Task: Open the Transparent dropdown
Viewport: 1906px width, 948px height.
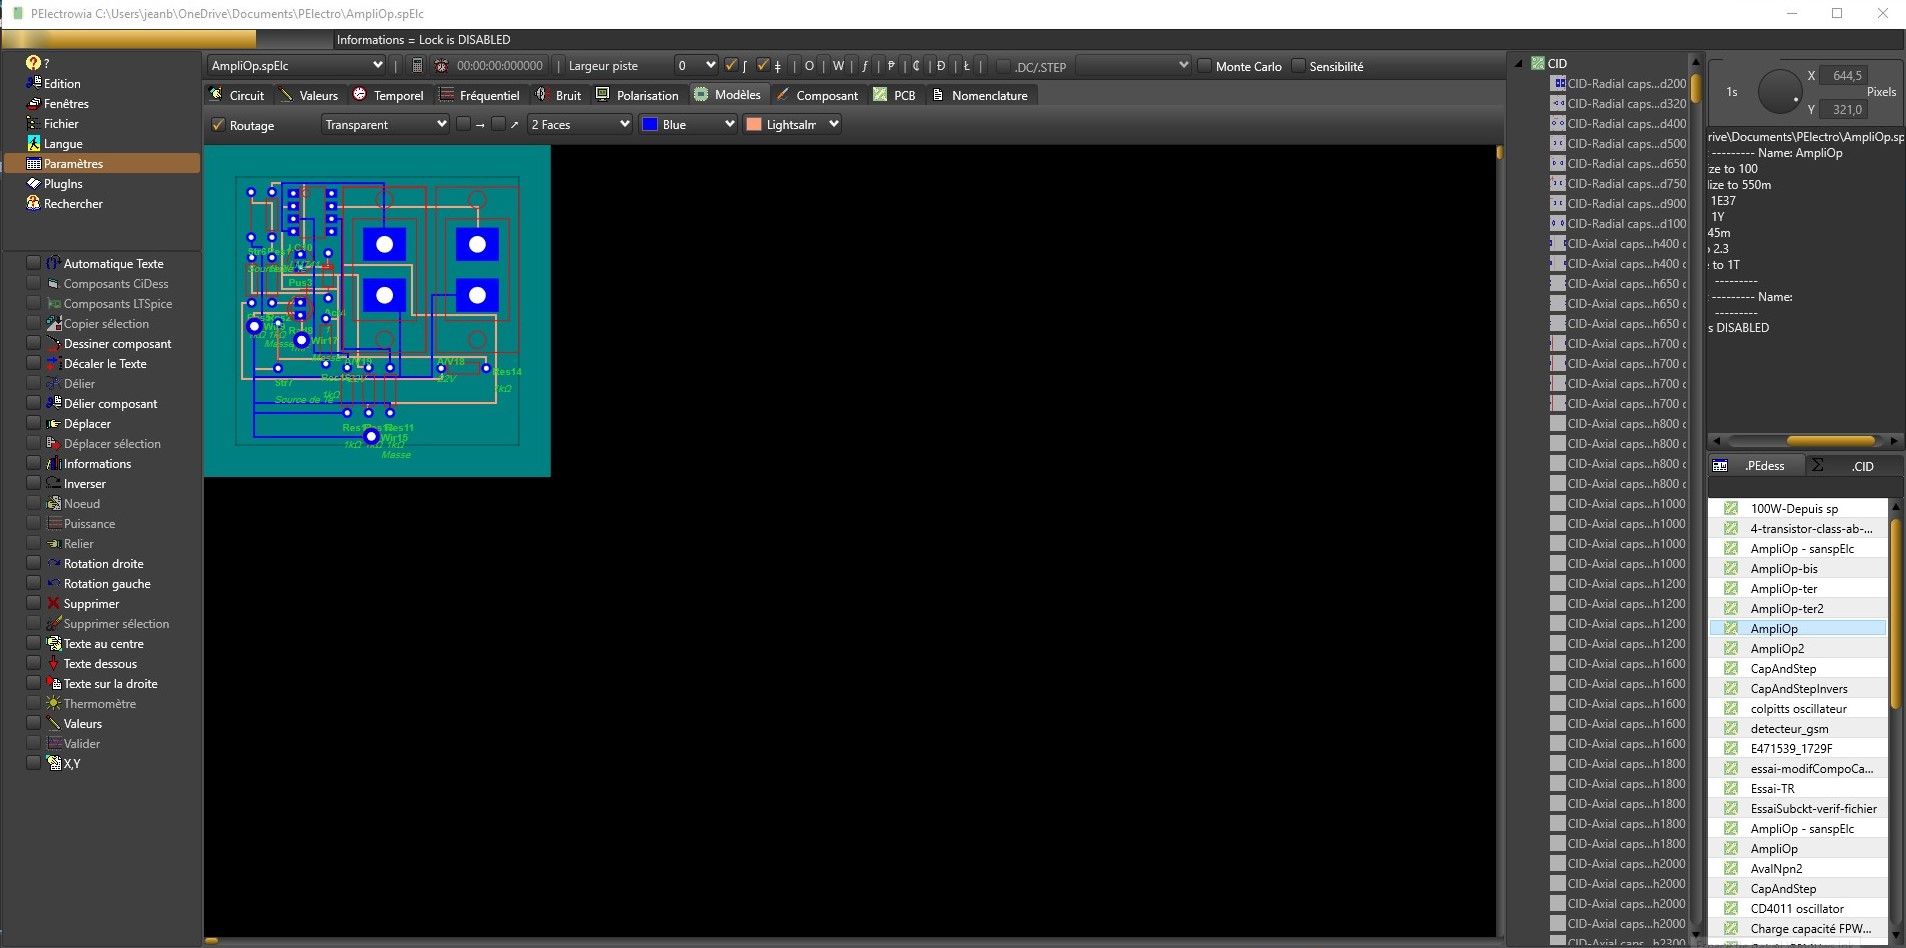Action: coord(385,125)
